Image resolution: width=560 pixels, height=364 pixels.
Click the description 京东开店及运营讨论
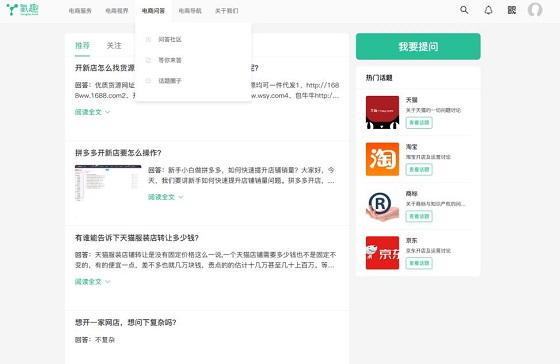[428, 251]
